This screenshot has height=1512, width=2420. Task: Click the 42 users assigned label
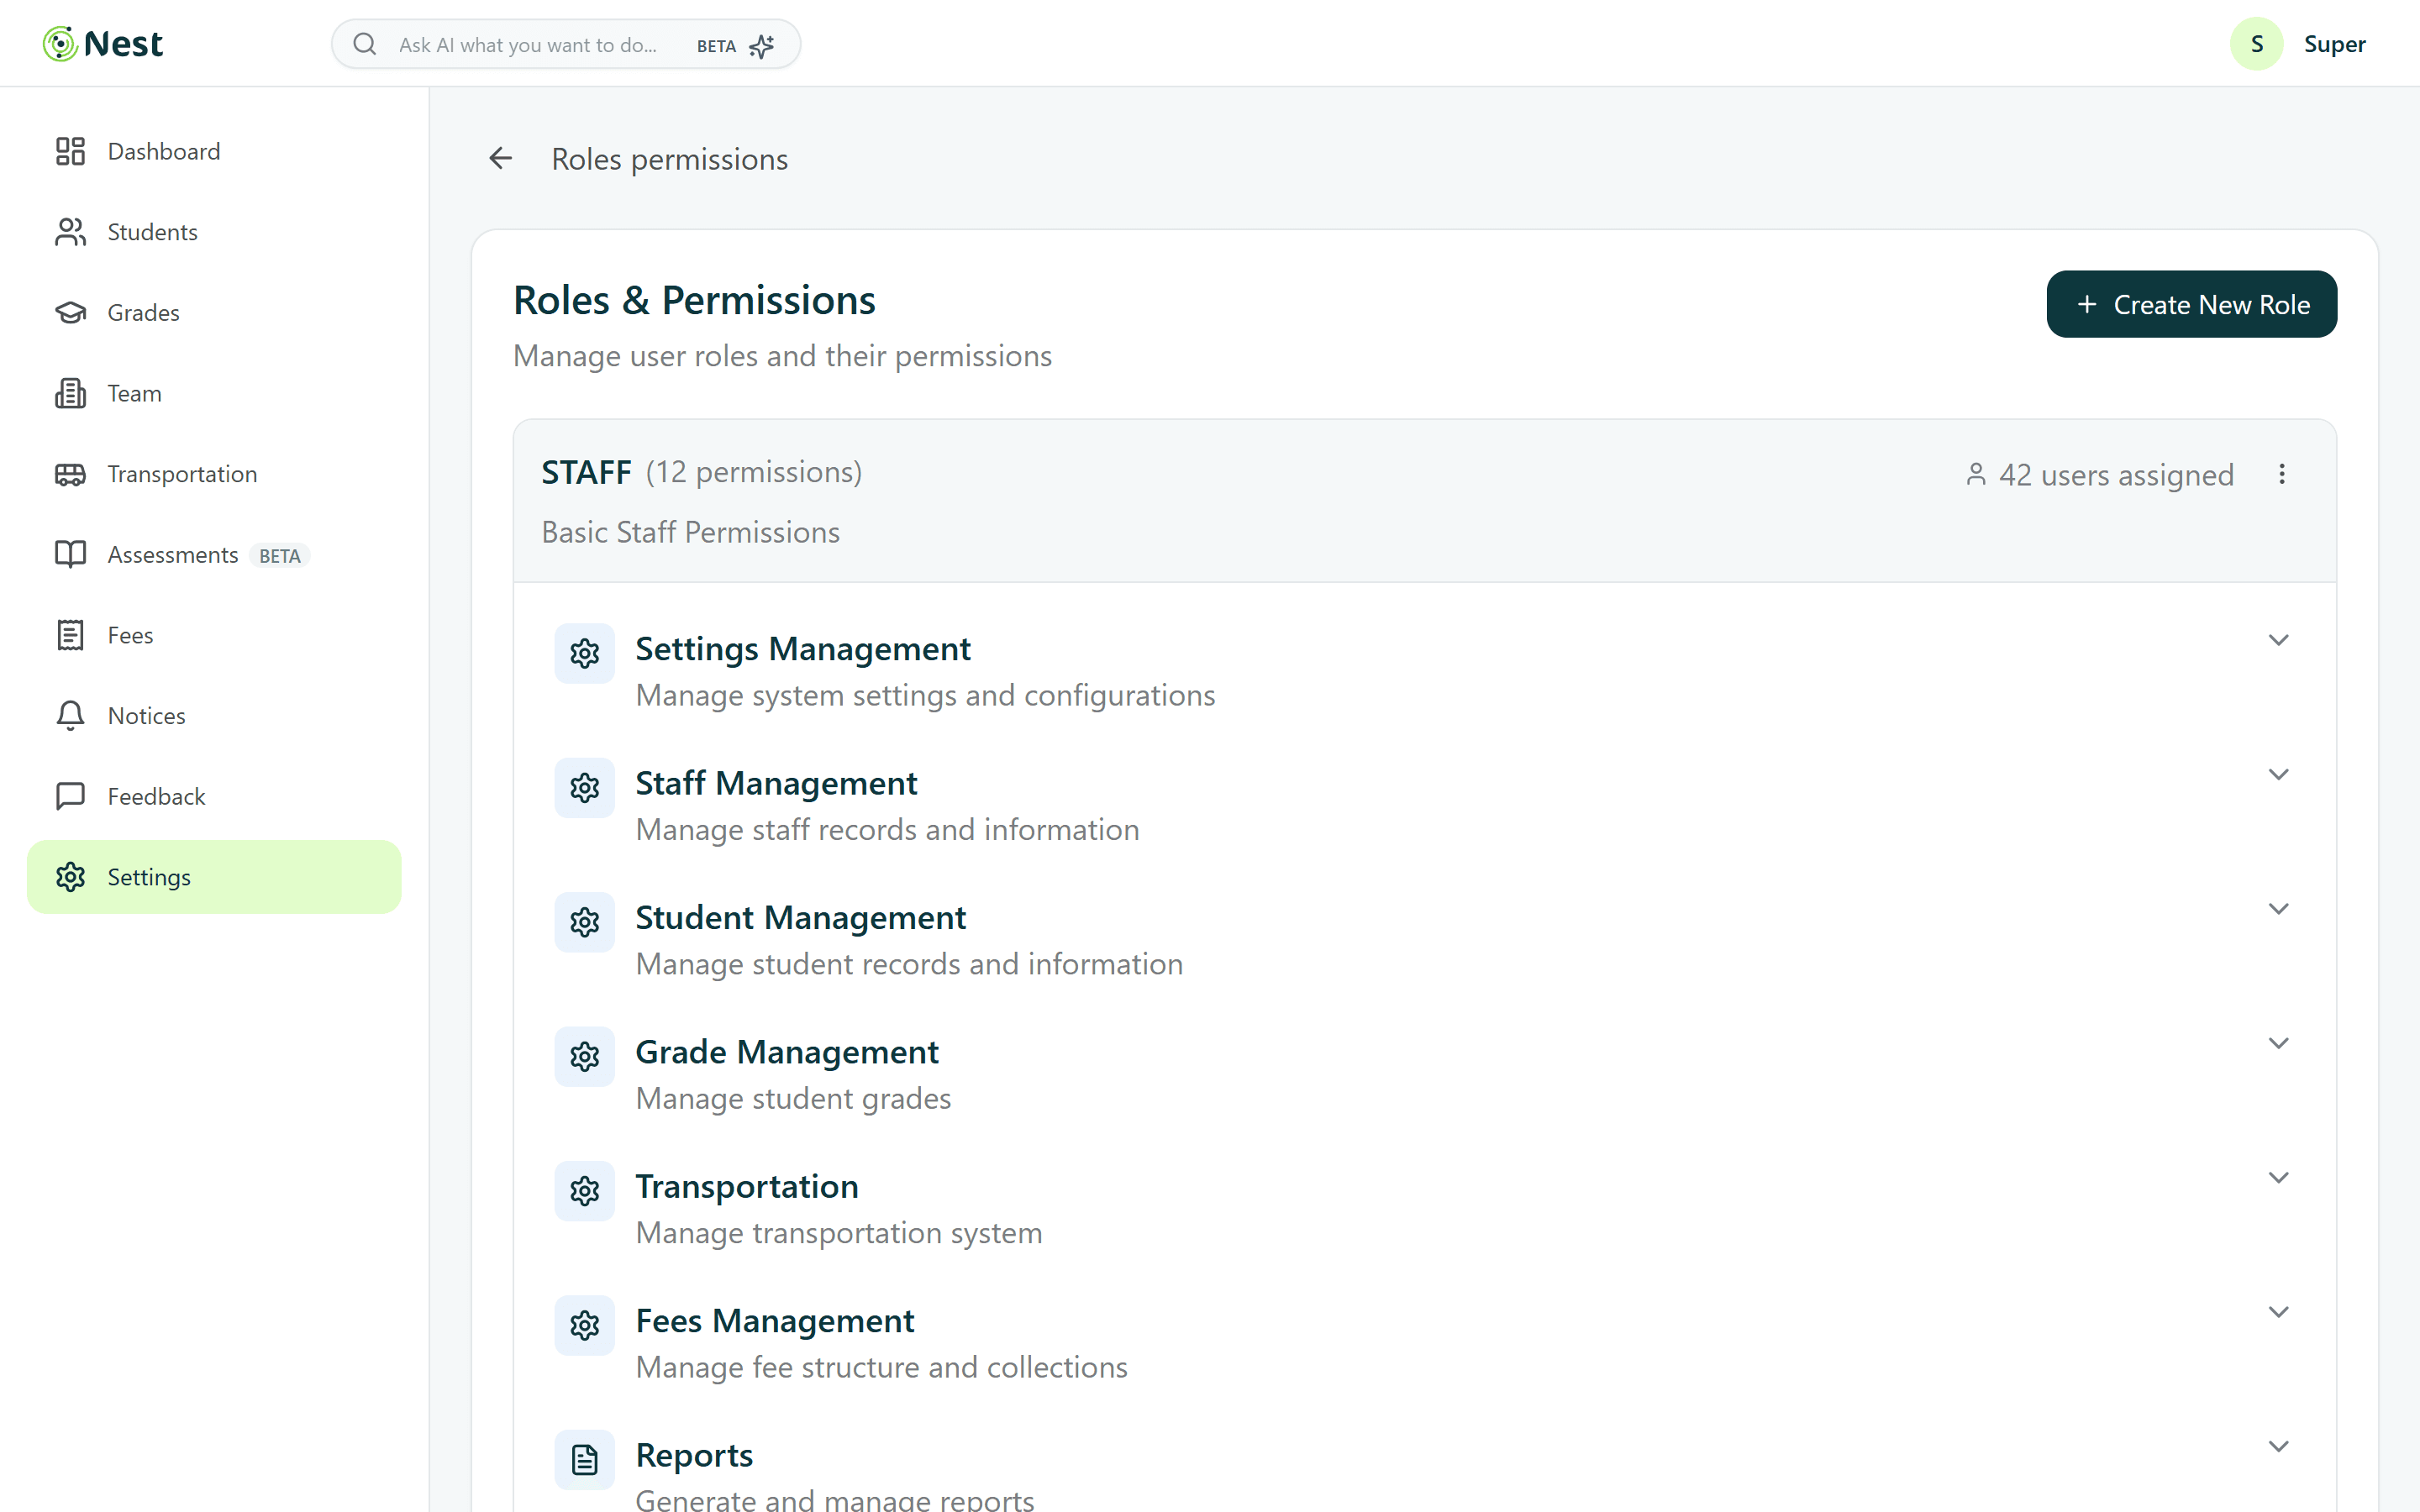[x=2100, y=475]
